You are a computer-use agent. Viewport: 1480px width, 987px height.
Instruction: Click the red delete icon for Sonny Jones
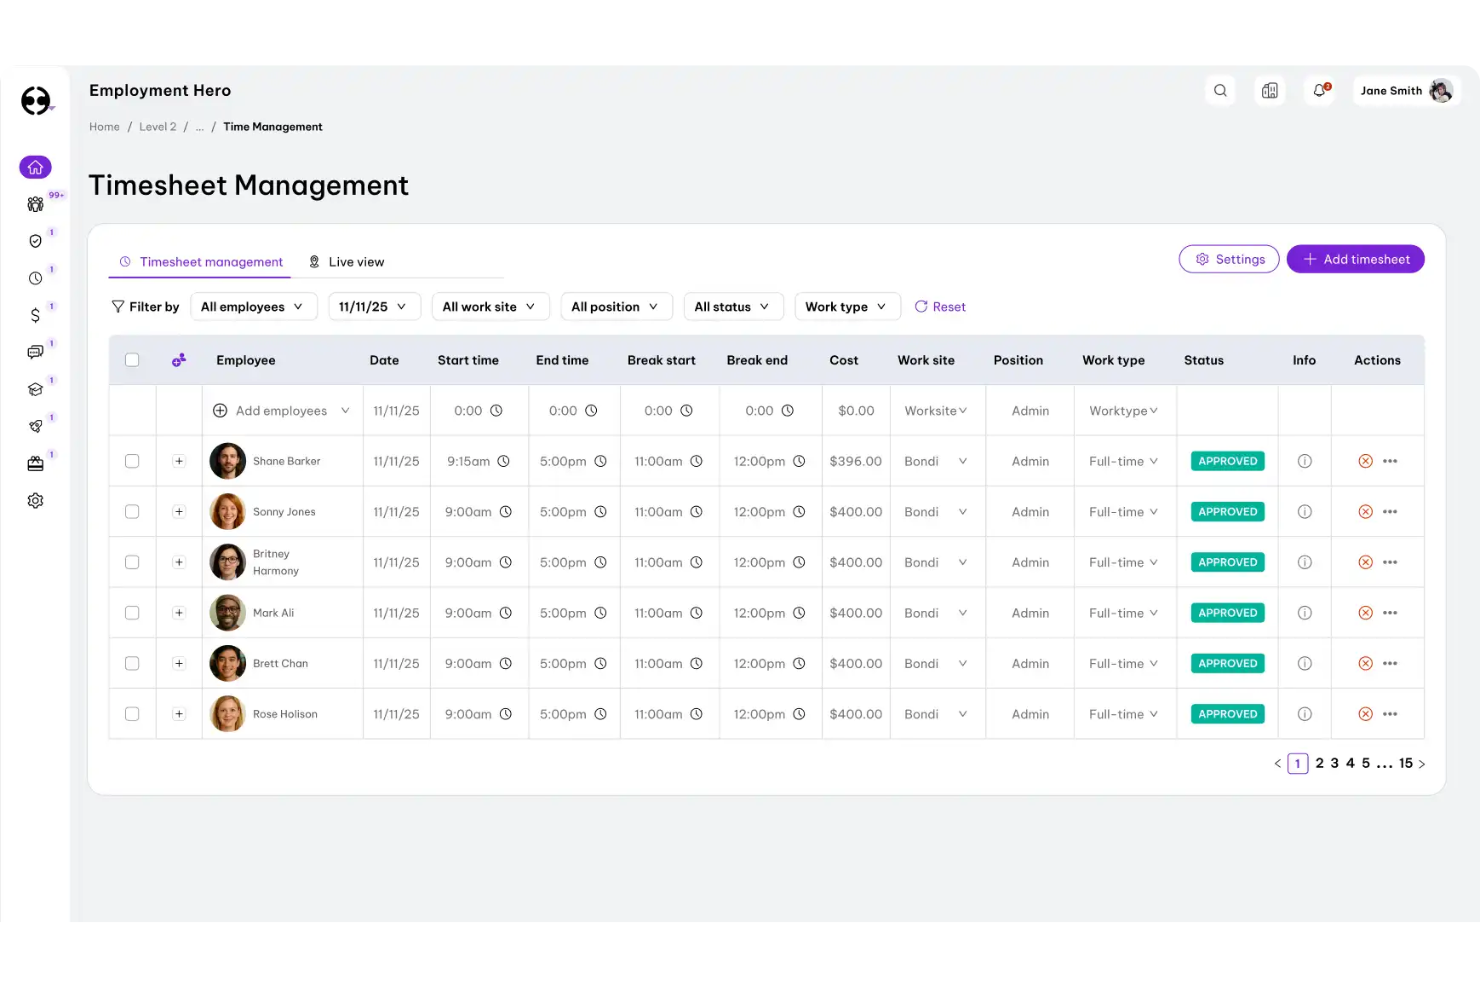coord(1365,512)
